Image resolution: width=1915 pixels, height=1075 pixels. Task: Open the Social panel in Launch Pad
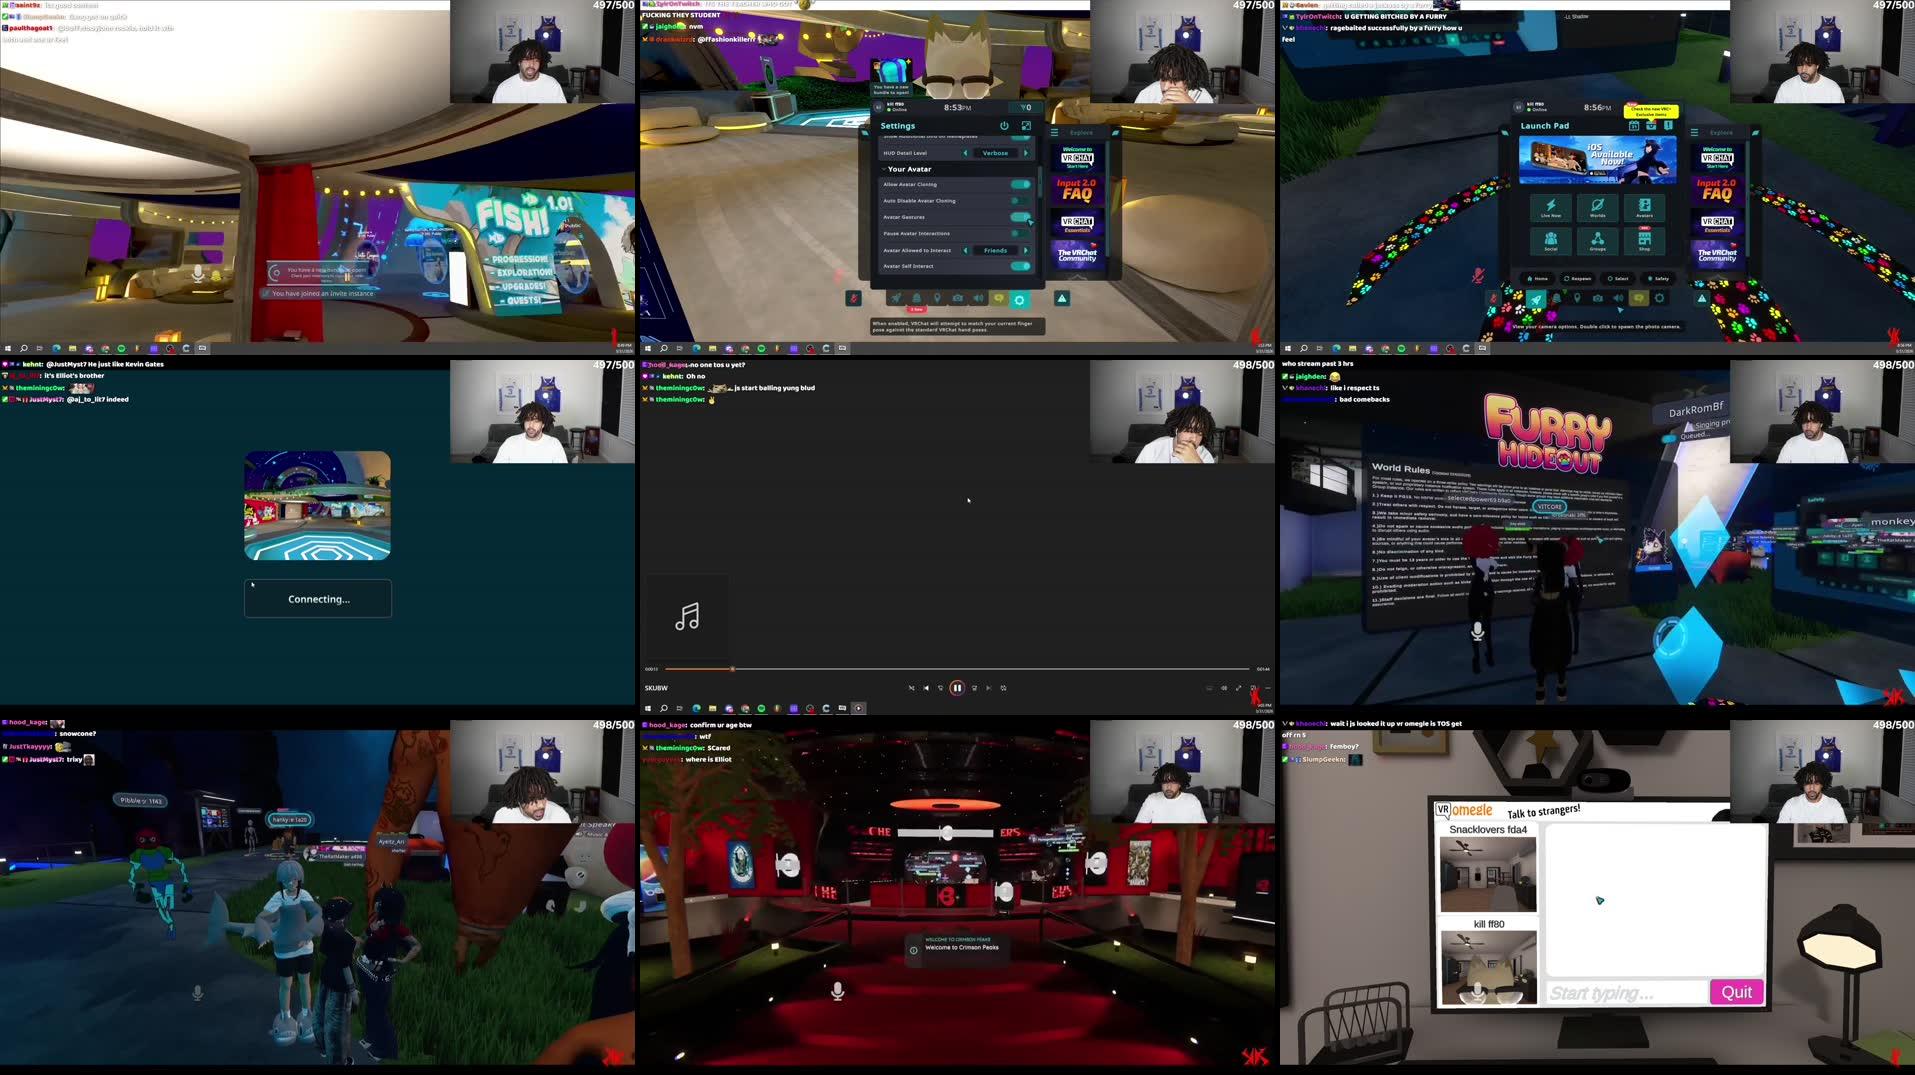point(1551,241)
